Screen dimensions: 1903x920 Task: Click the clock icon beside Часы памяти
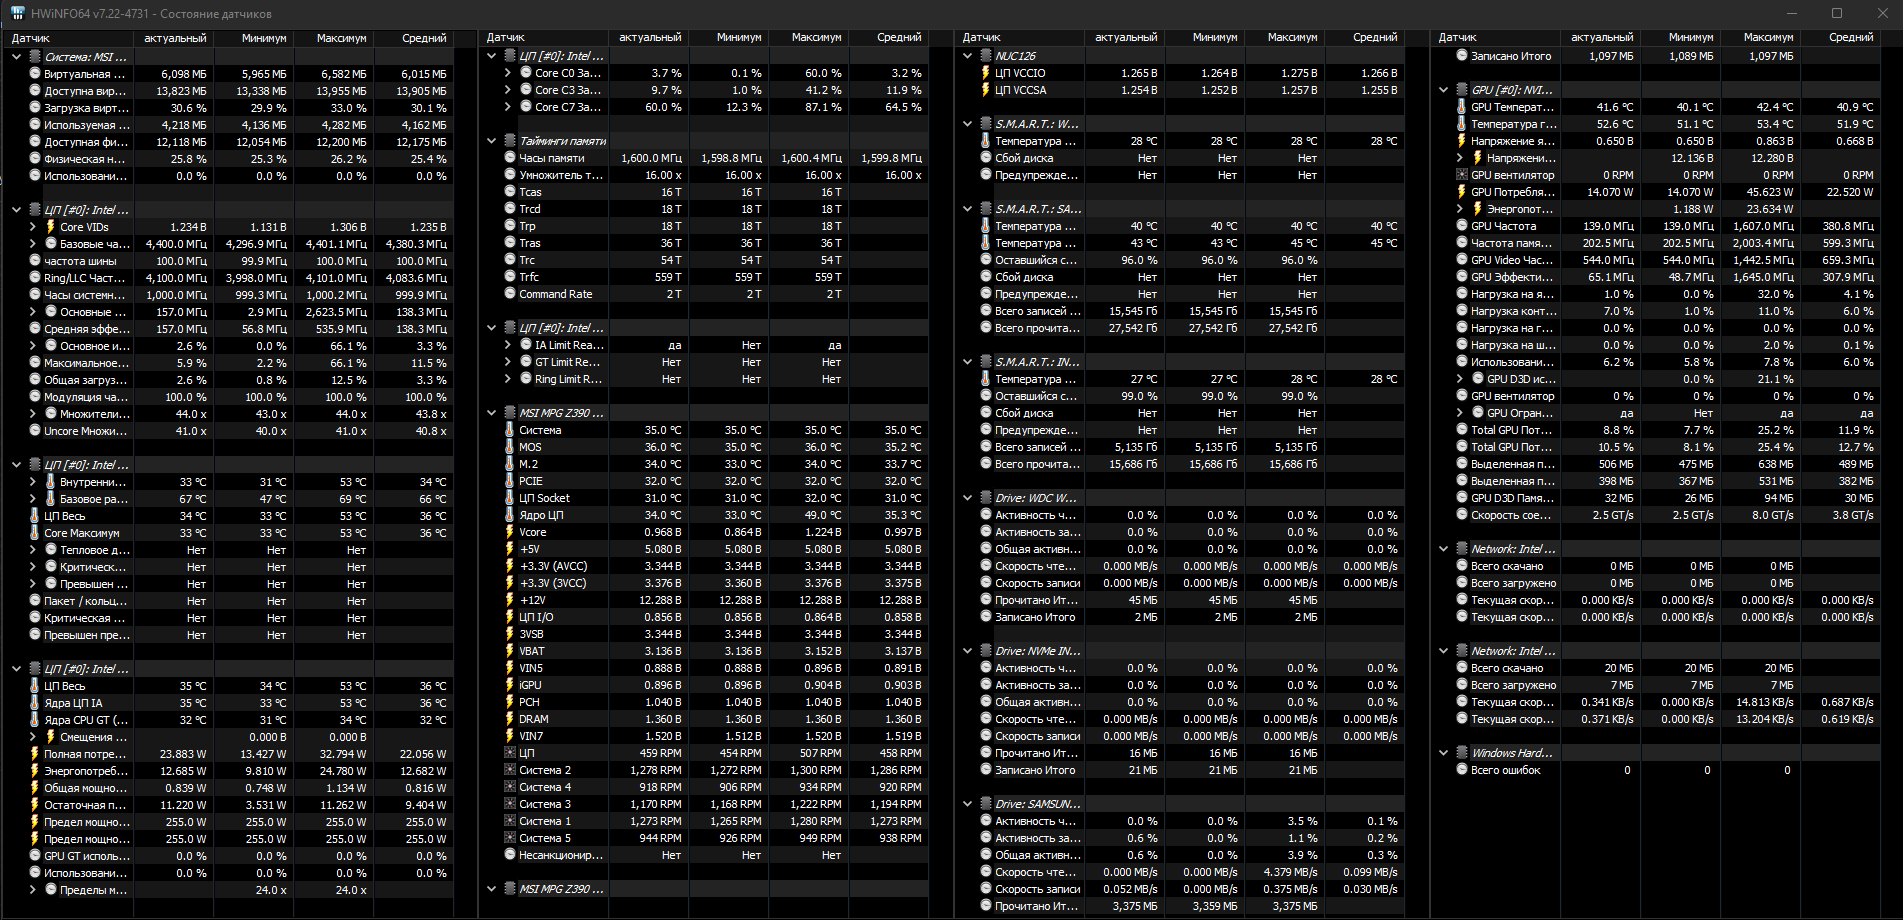510,158
